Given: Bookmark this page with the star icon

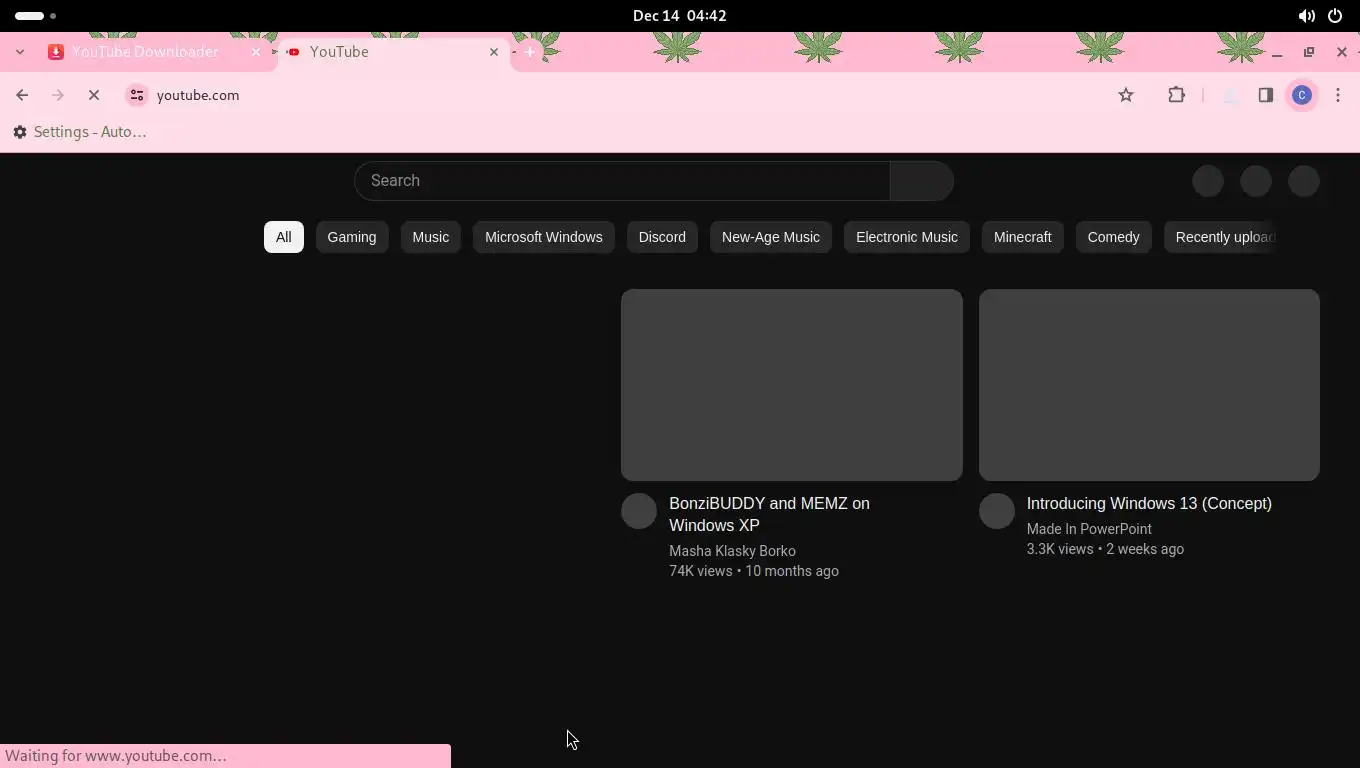Looking at the screenshot, I should pyautogui.click(x=1126, y=95).
